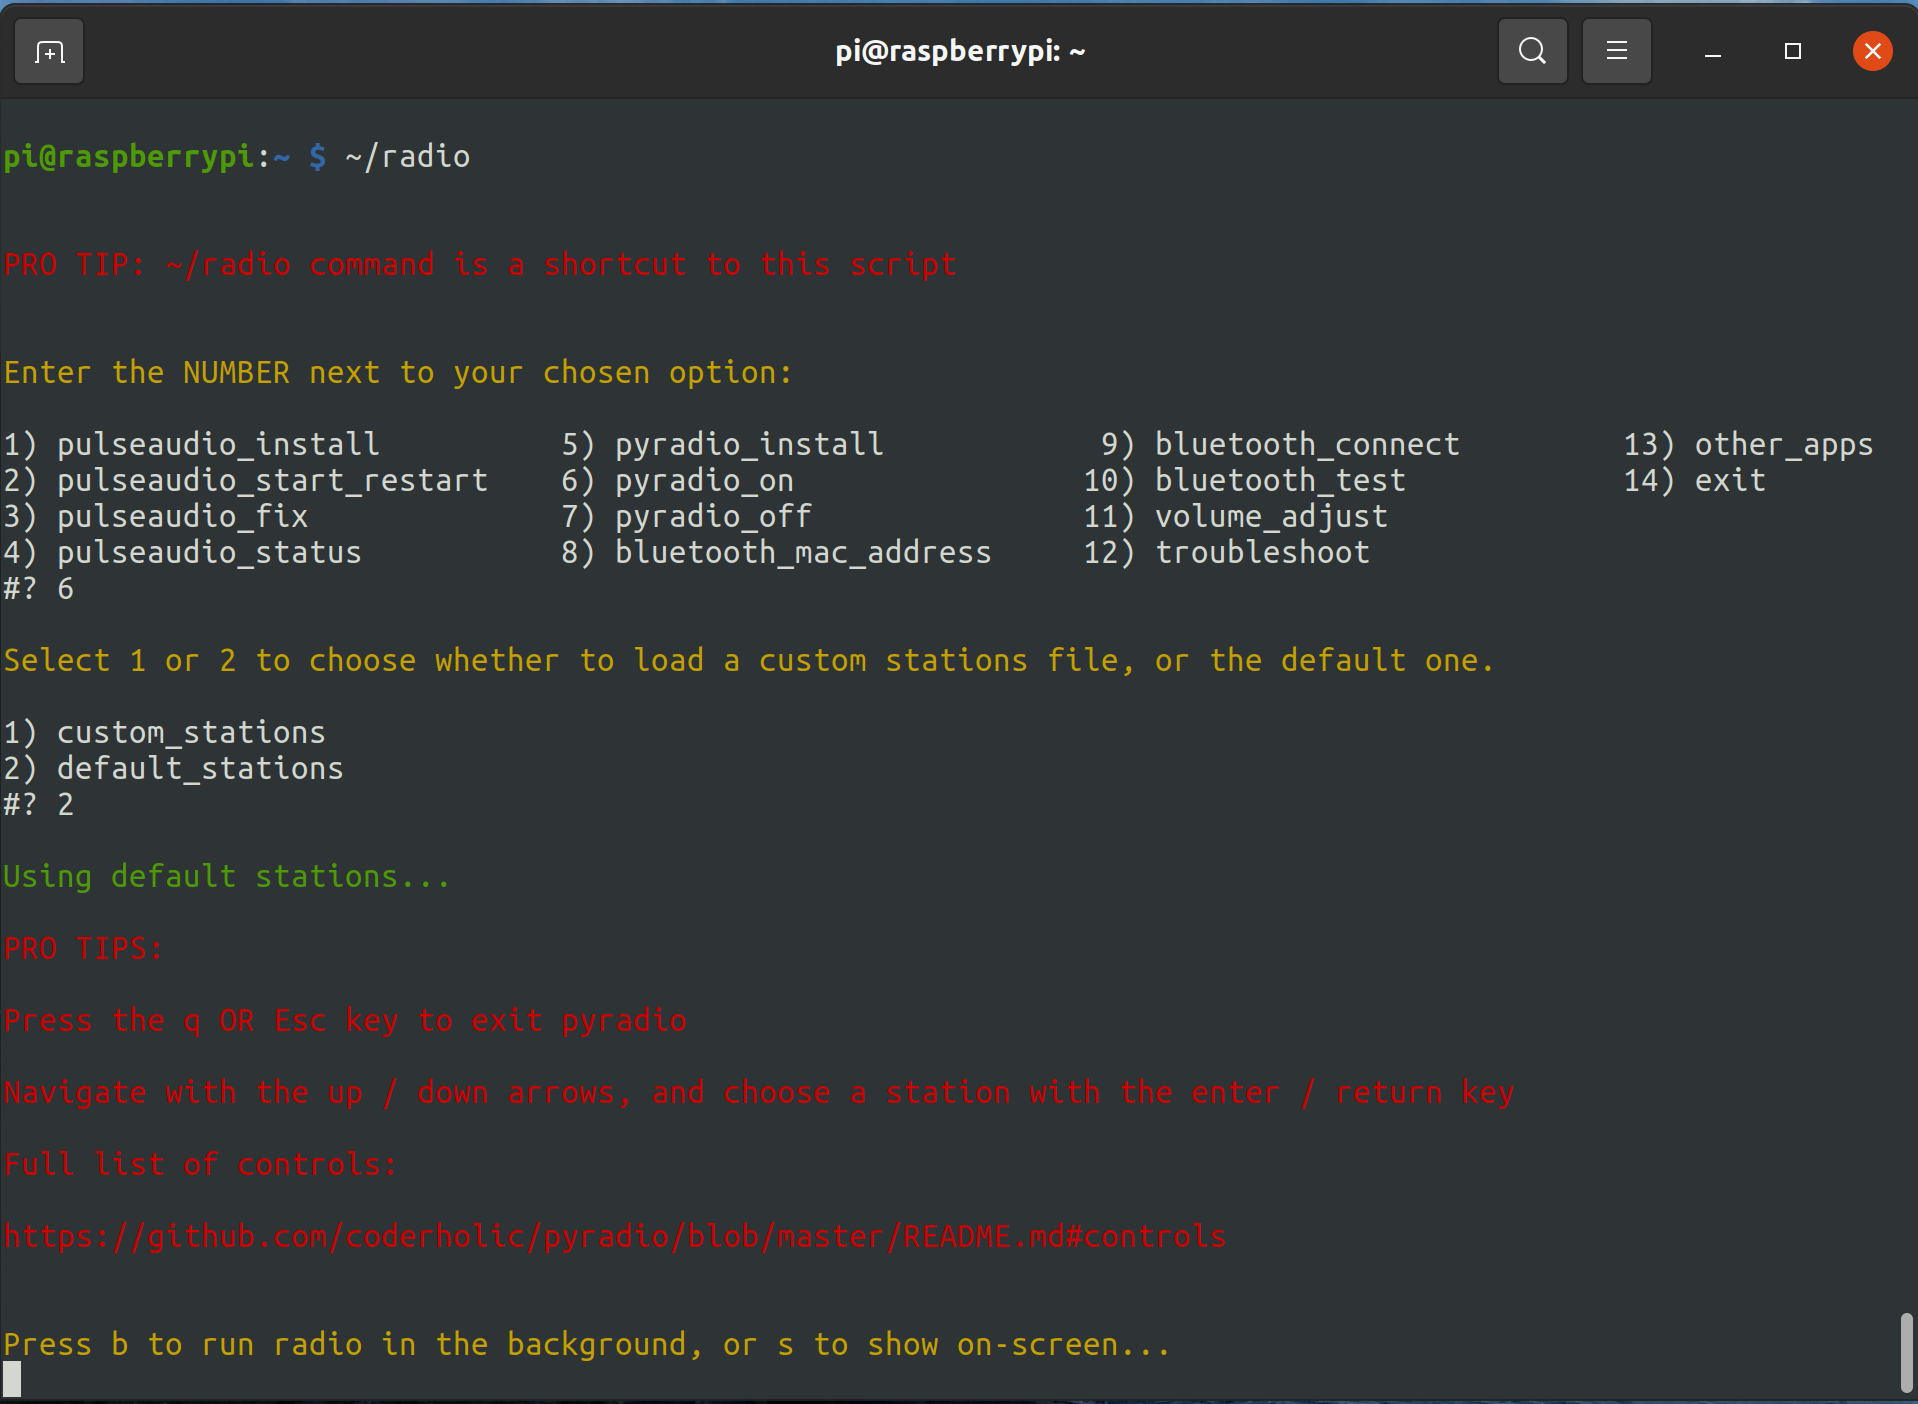Click option 12) troubleshoot

pyautogui.click(x=1226, y=552)
